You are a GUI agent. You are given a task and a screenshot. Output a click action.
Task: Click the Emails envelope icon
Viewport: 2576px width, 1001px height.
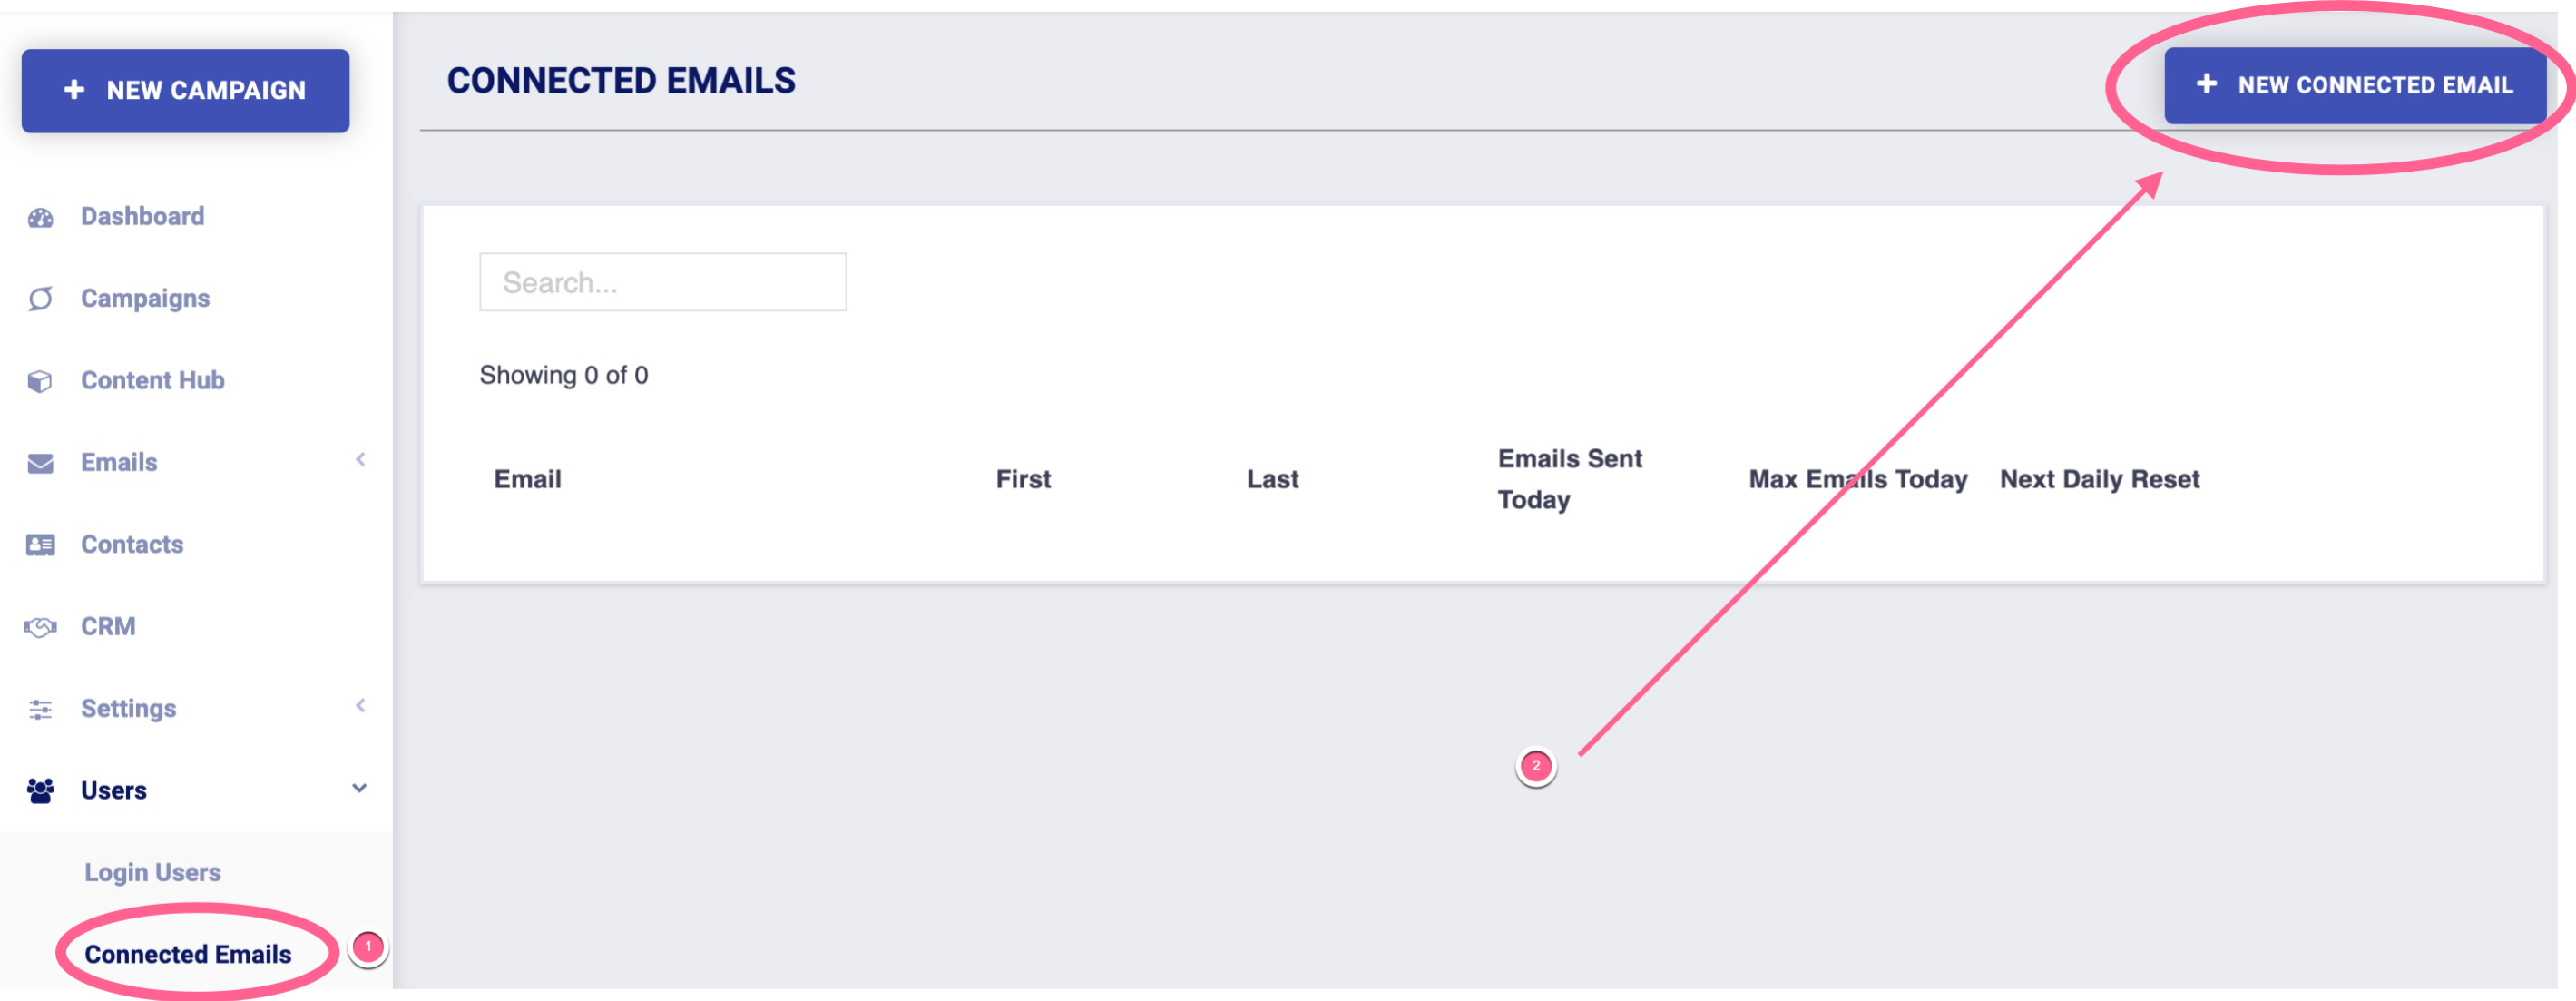pos(40,463)
